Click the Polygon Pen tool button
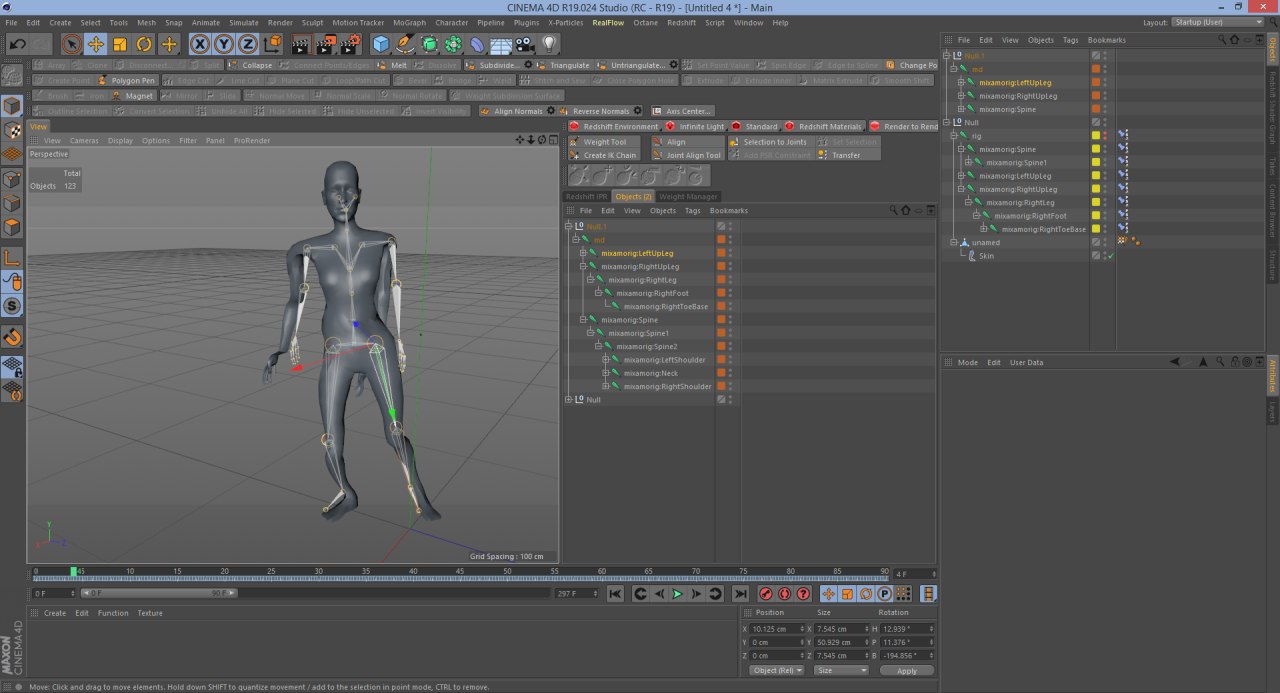 pos(127,80)
